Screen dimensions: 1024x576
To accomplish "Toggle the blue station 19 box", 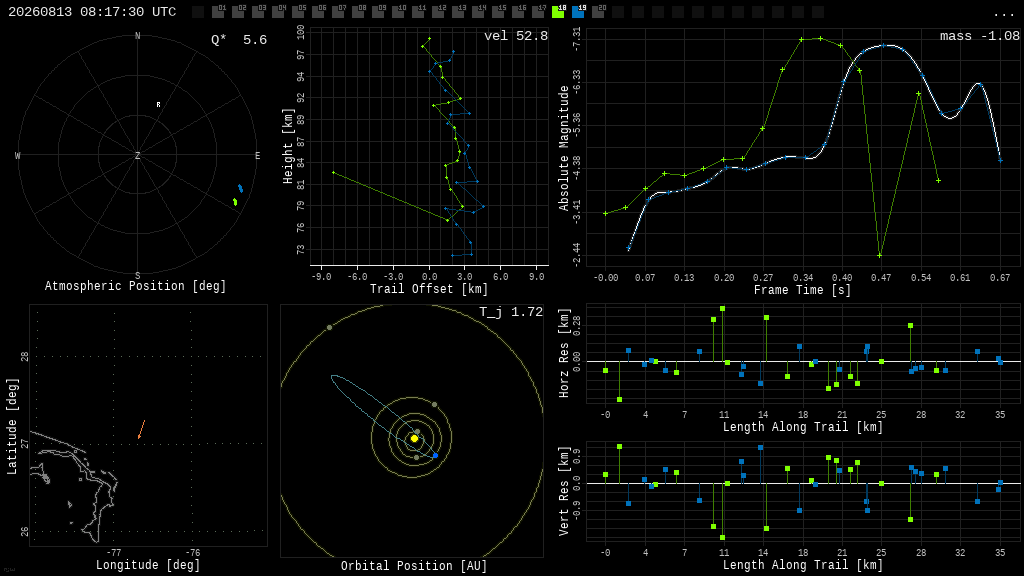I will (x=579, y=12).
